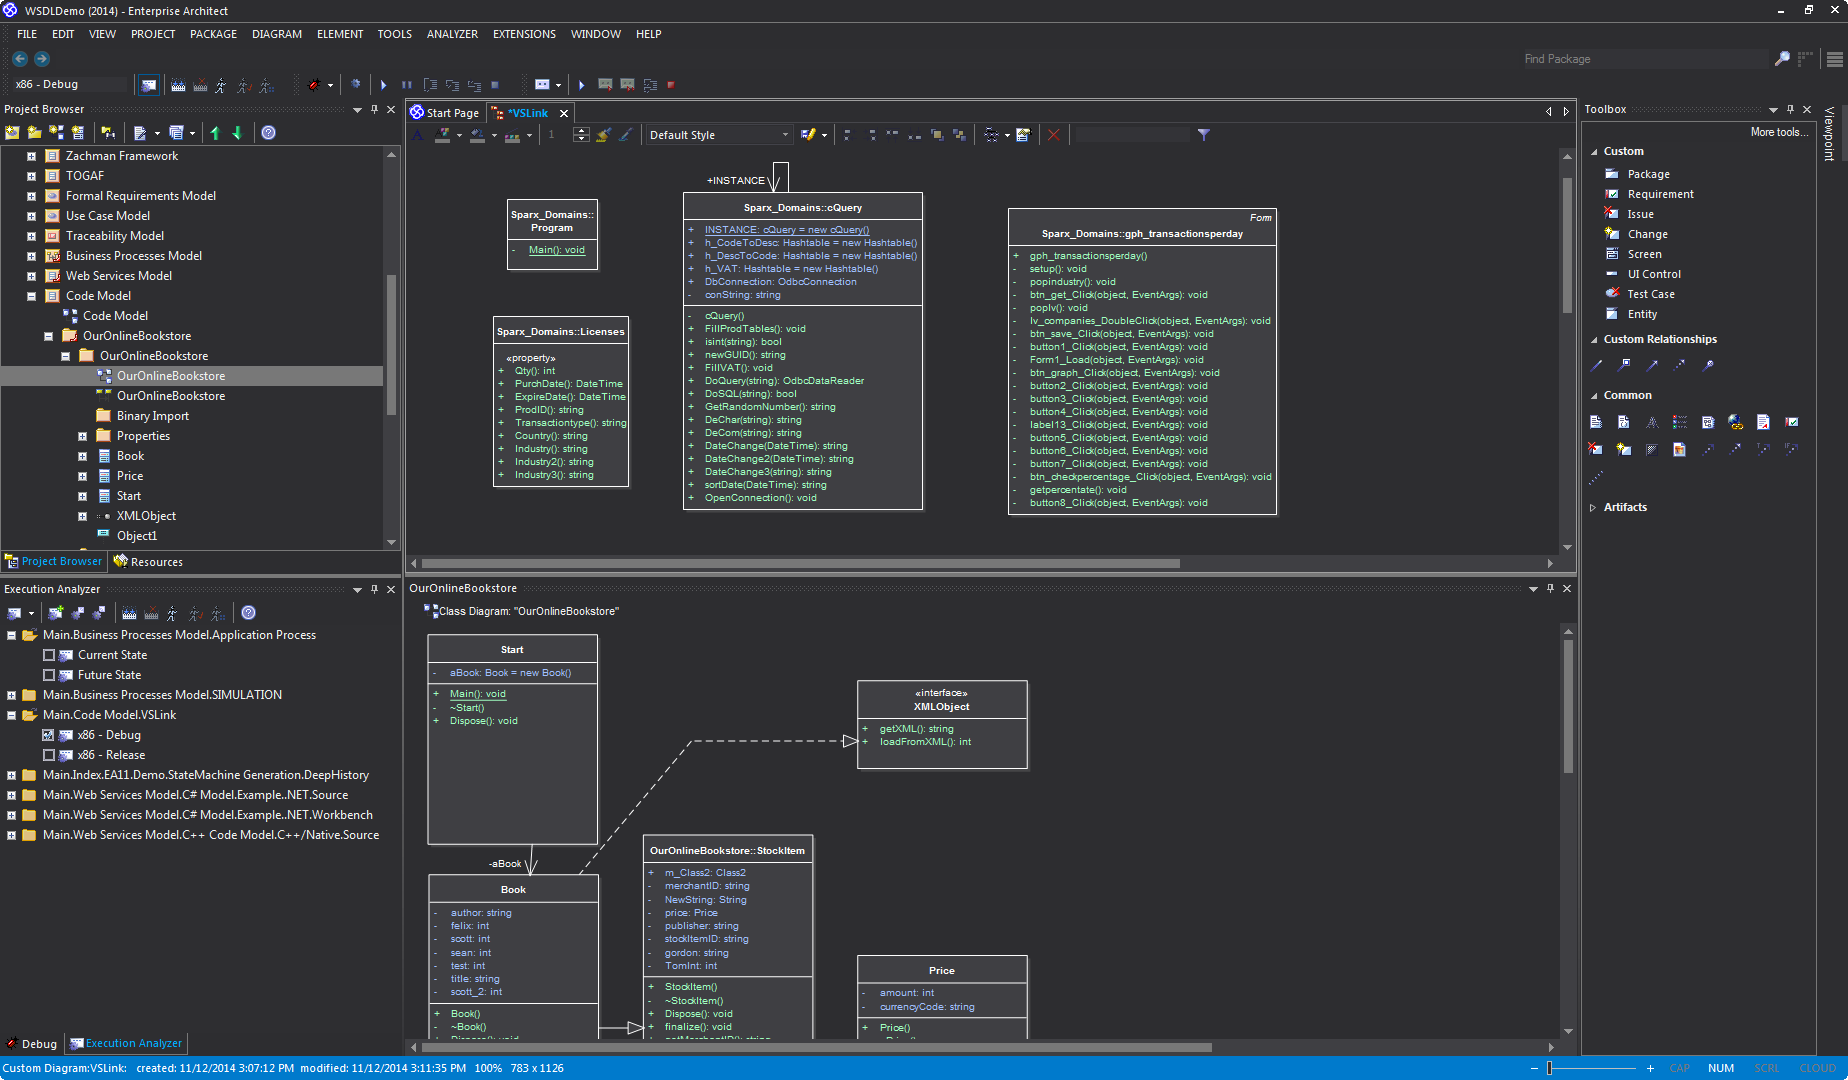Screen dimensions: 1848x1080
Task: Click the paintbrush apply style icon
Action: 603,135
